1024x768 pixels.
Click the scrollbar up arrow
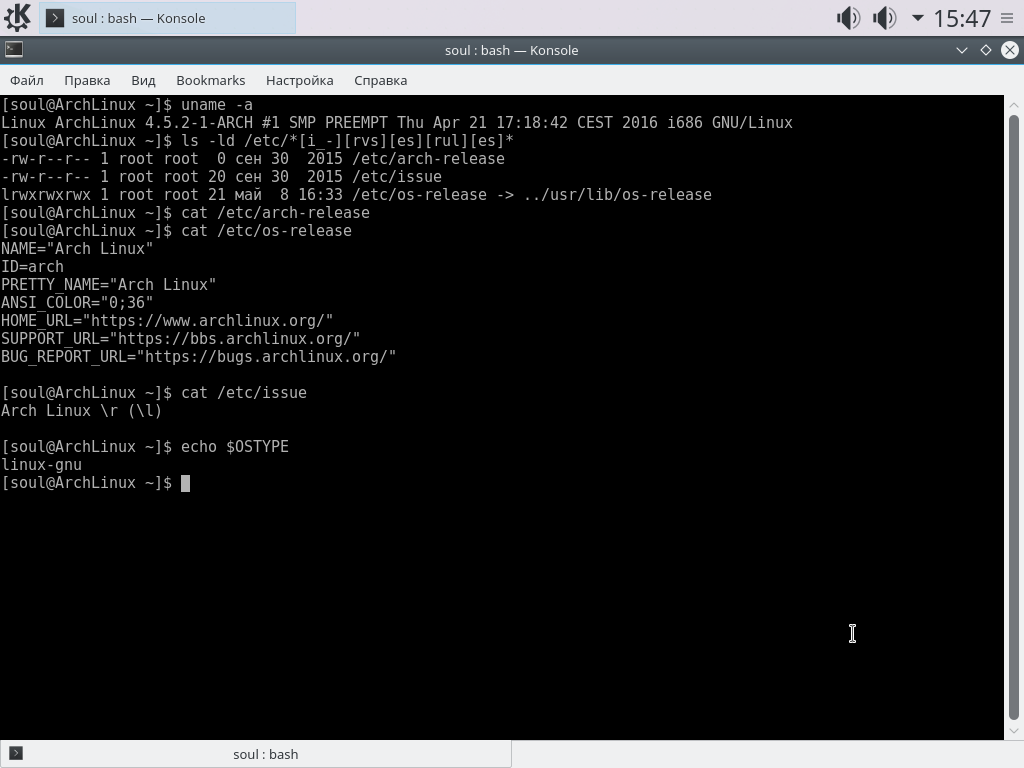(1014, 104)
